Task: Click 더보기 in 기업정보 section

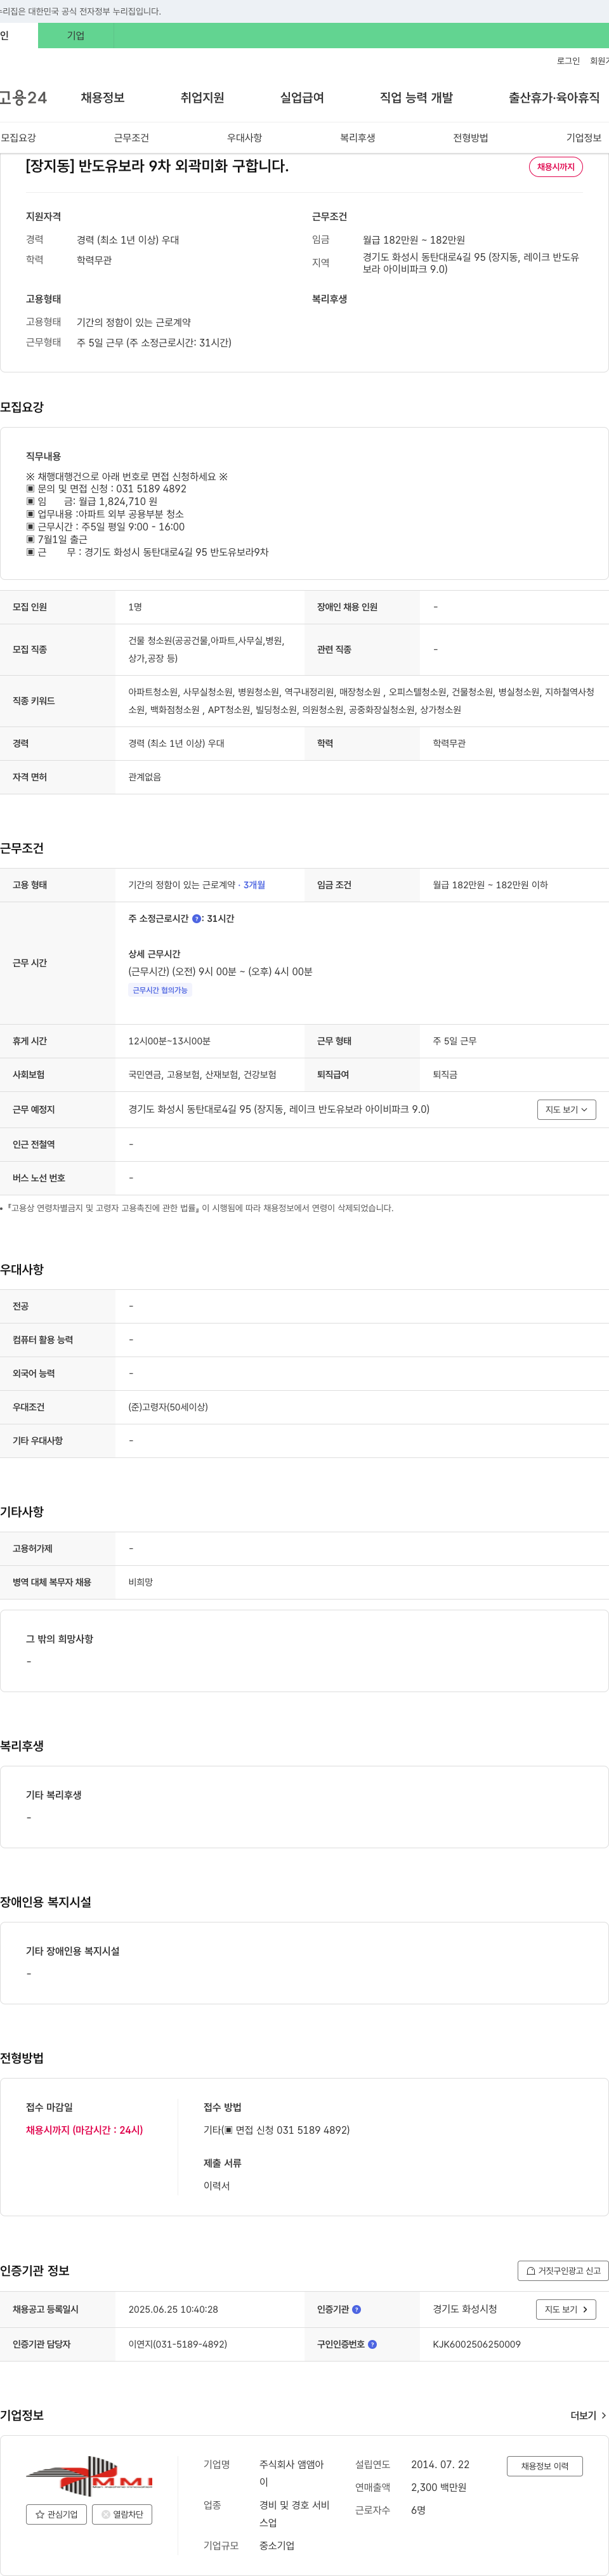Action: pyautogui.click(x=588, y=2416)
